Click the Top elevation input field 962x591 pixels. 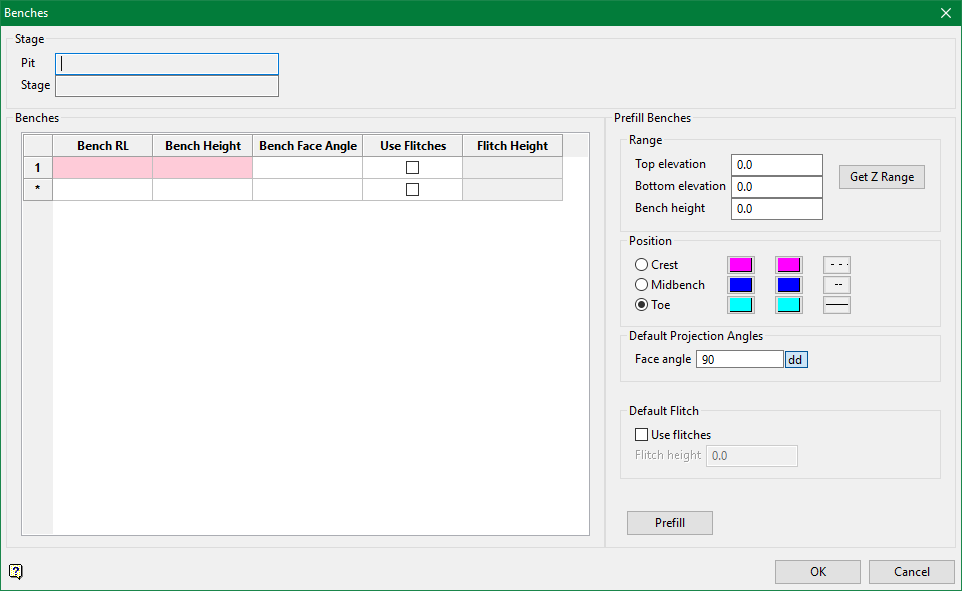pyautogui.click(x=776, y=165)
